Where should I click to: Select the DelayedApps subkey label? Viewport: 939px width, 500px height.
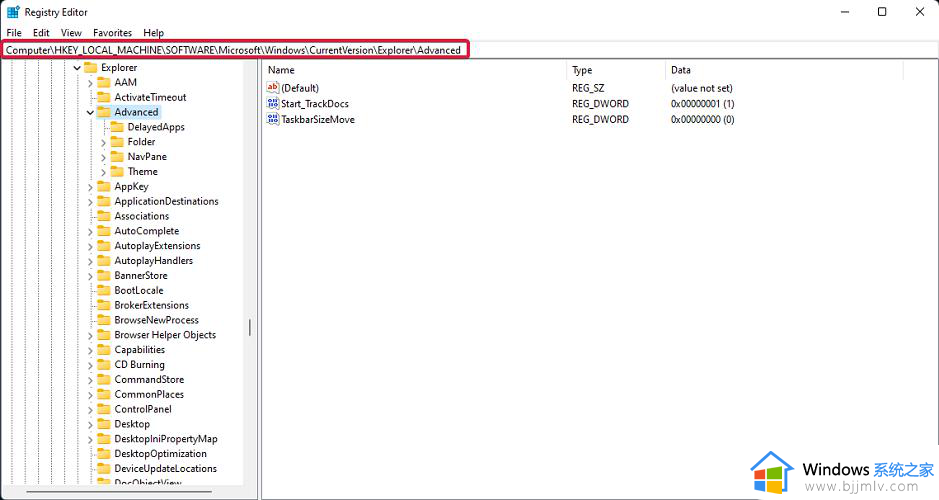[156, 127]
